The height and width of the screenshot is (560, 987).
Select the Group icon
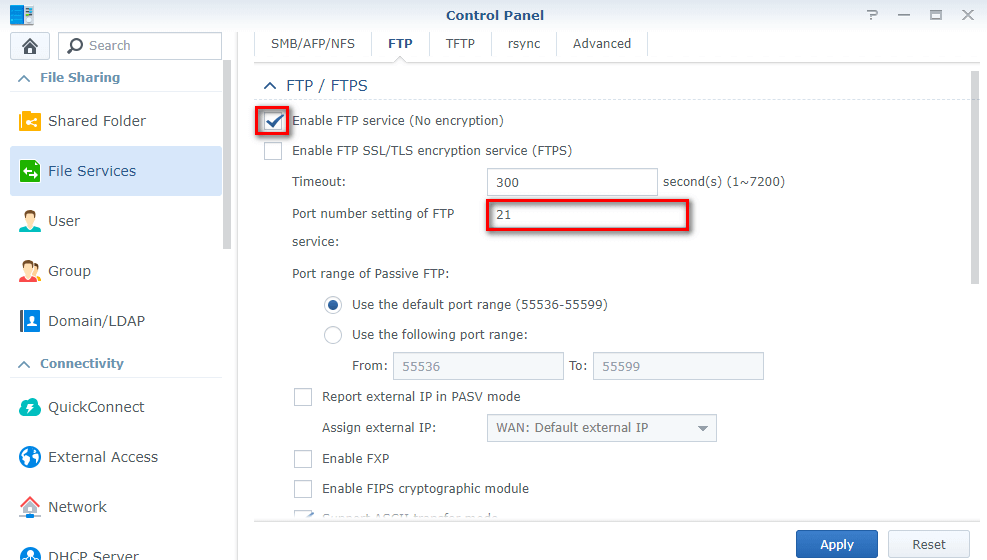(30, 271)
